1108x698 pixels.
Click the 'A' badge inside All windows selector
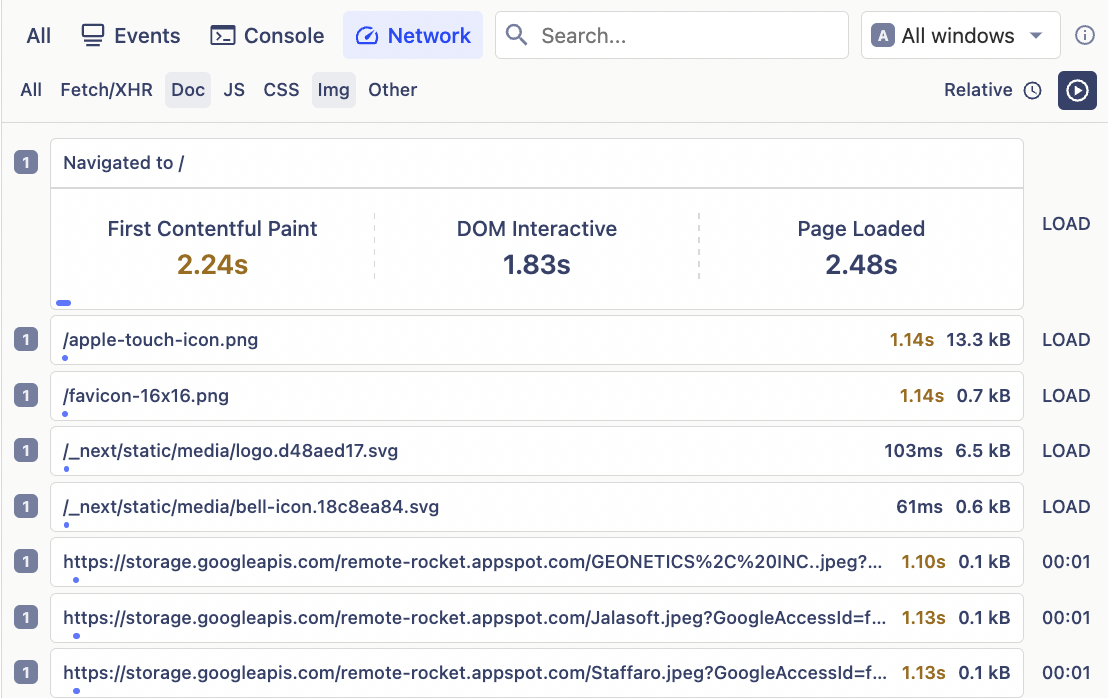coord(881,35)
